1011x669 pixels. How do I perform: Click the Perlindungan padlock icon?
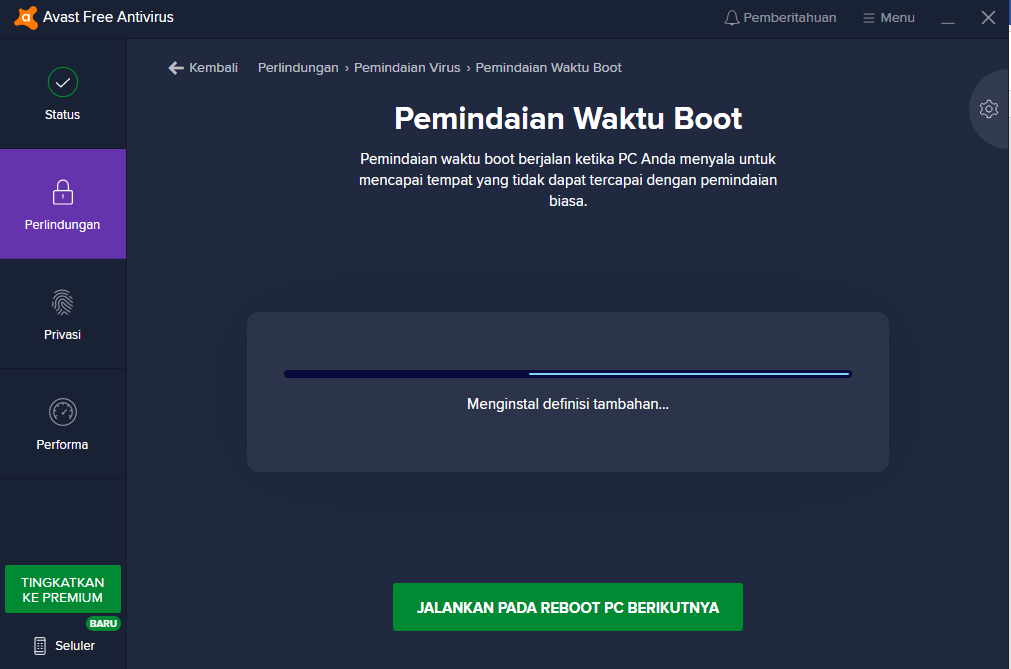point(62,192)
